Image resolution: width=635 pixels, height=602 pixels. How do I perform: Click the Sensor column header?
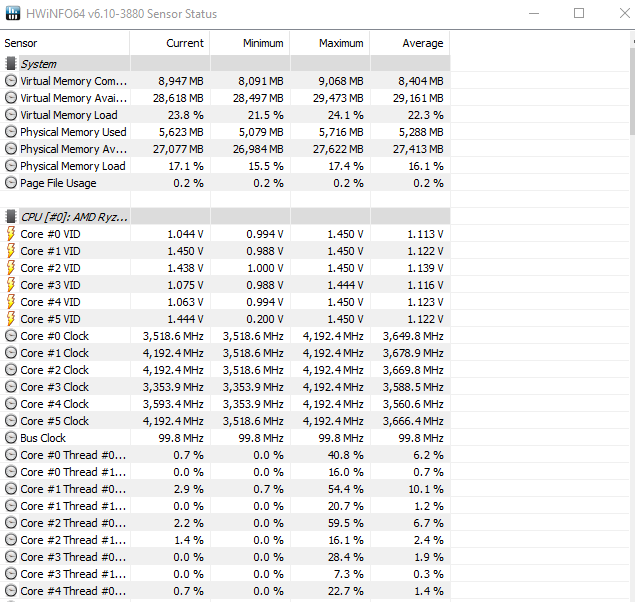coord(65,43)
